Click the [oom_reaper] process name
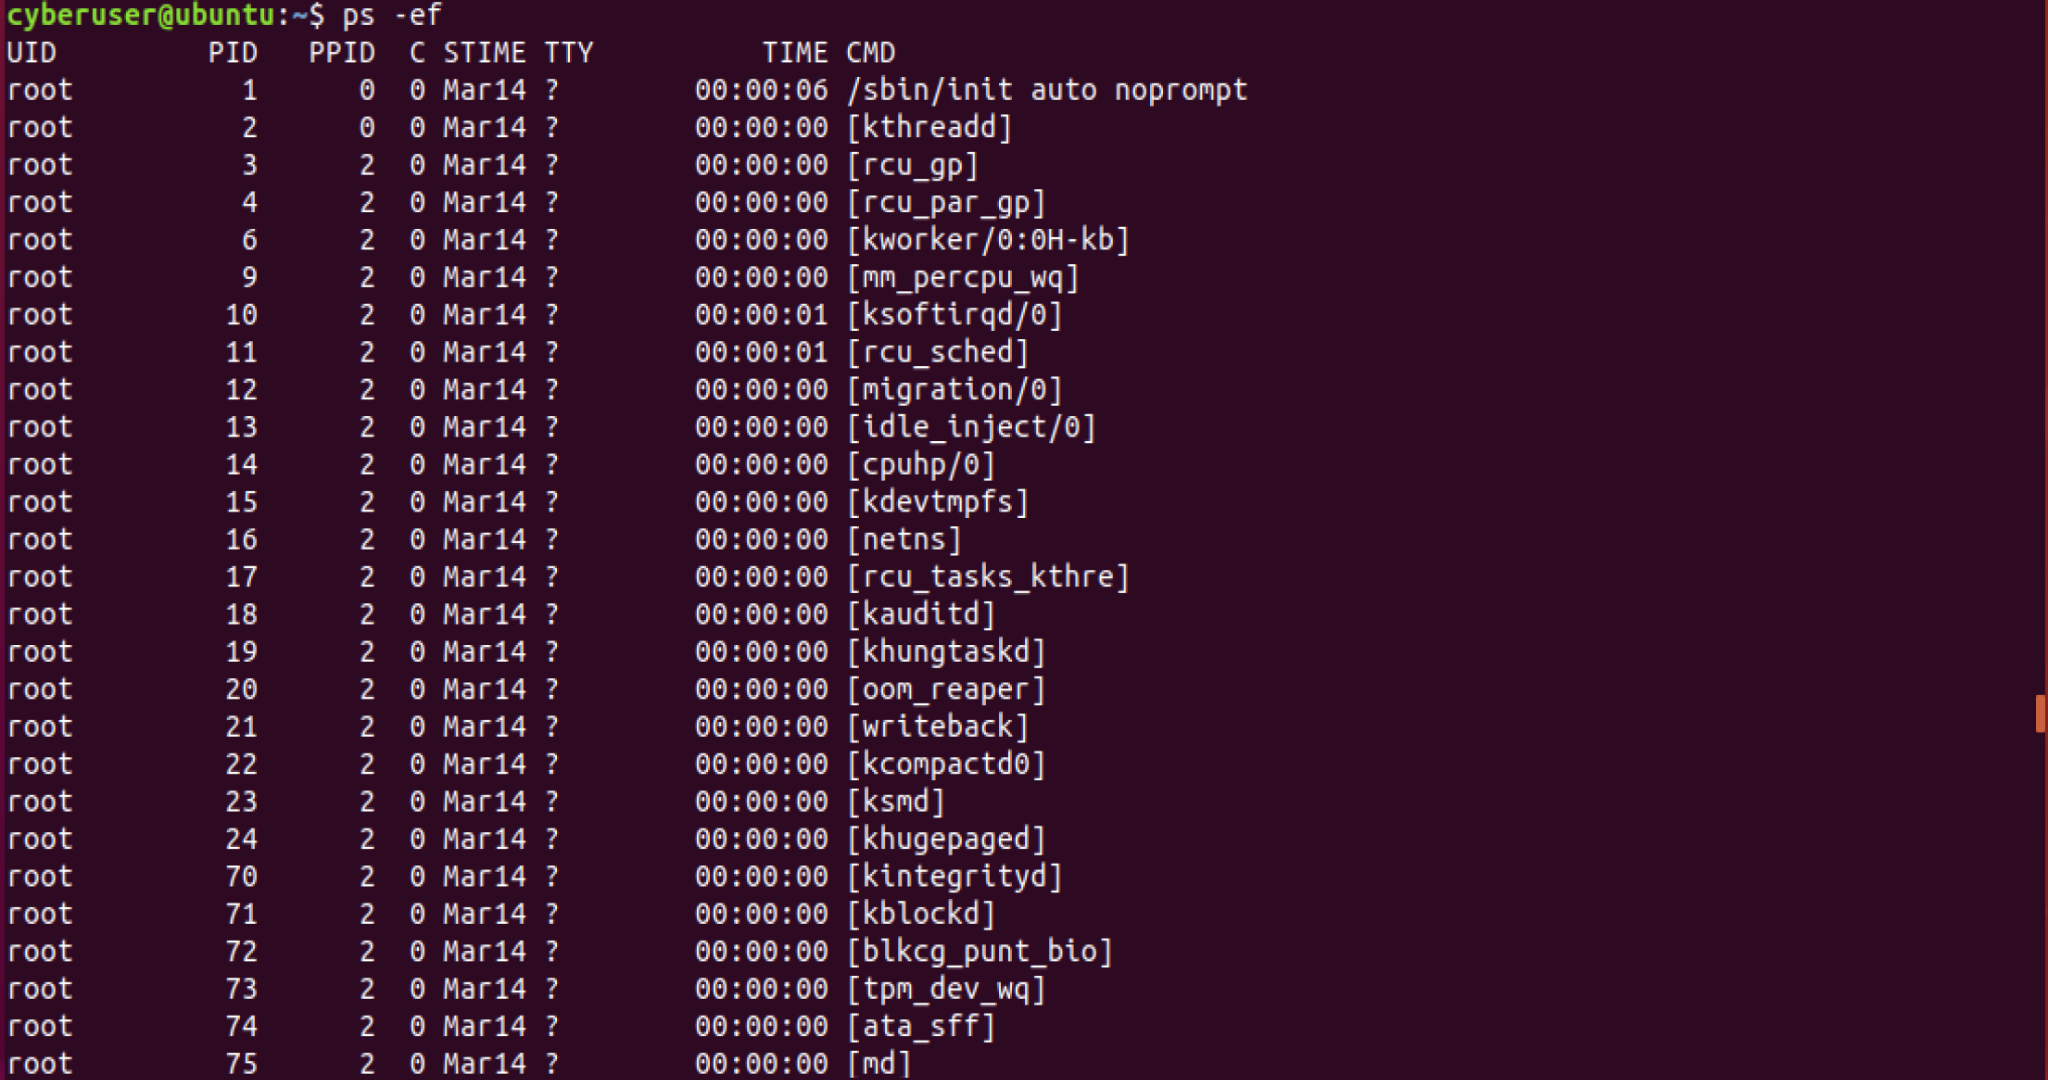Viewport: 2048px width, 1080px height. tap(946, 690)
